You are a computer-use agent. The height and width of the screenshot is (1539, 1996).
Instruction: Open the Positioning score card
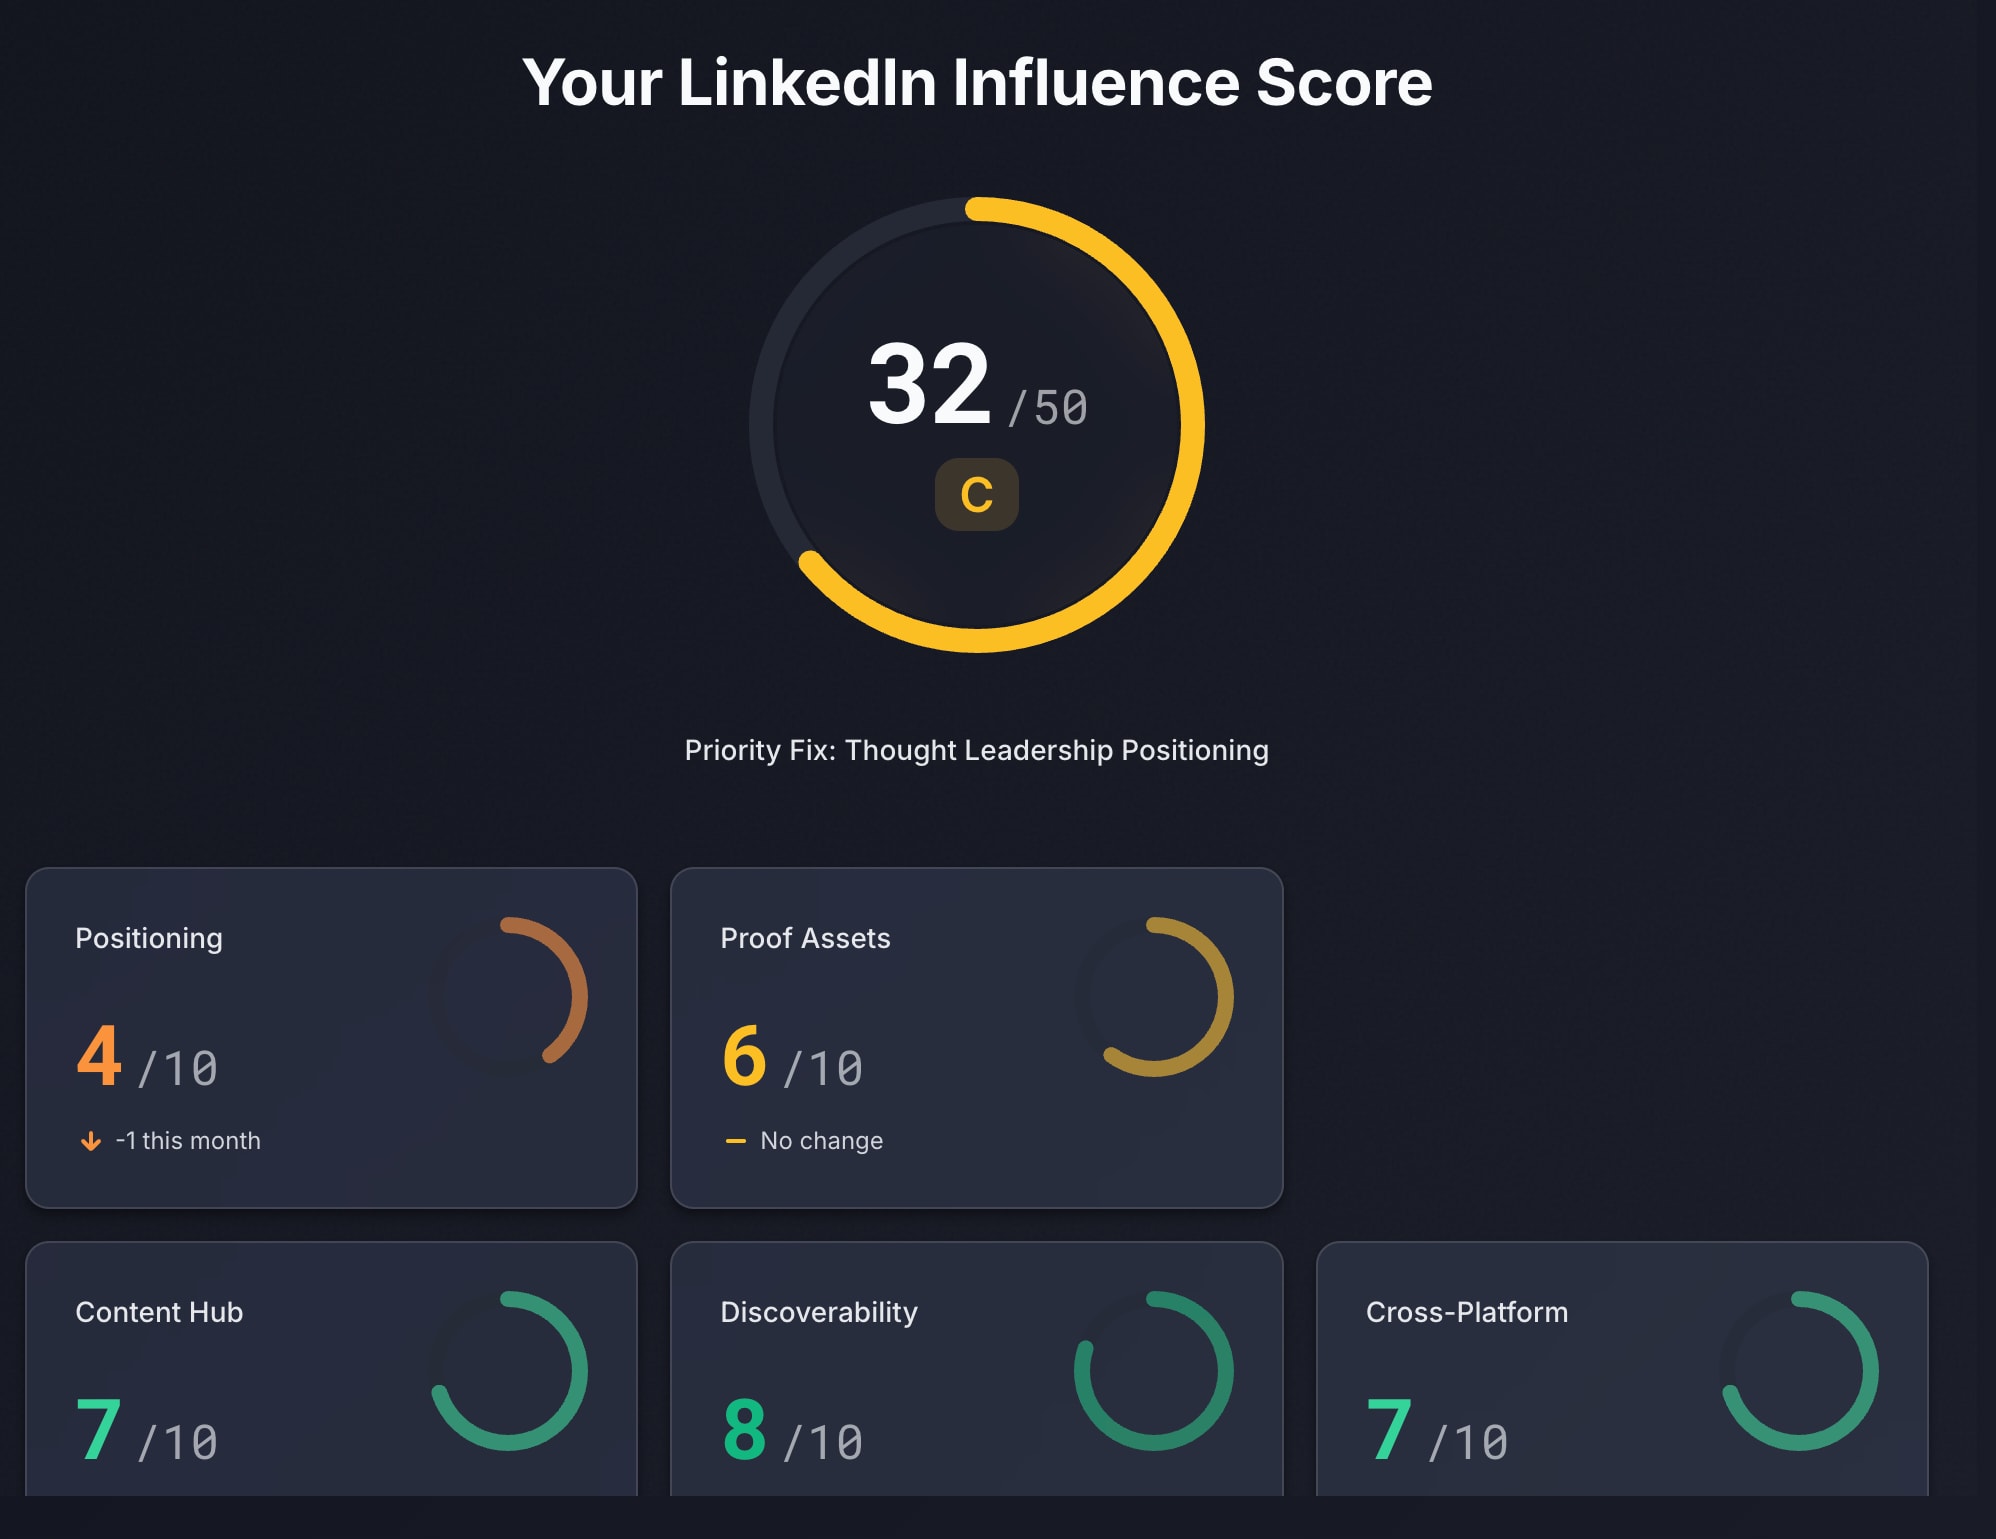tap(330, 1037)
